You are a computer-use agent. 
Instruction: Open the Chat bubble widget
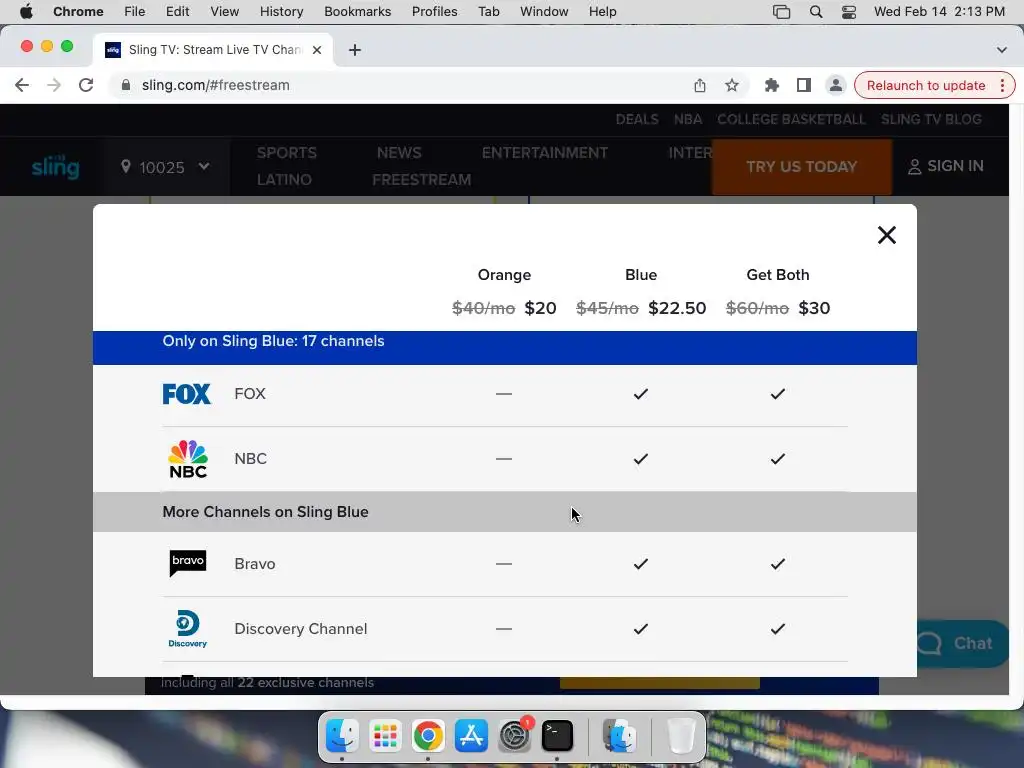[963, 643]
